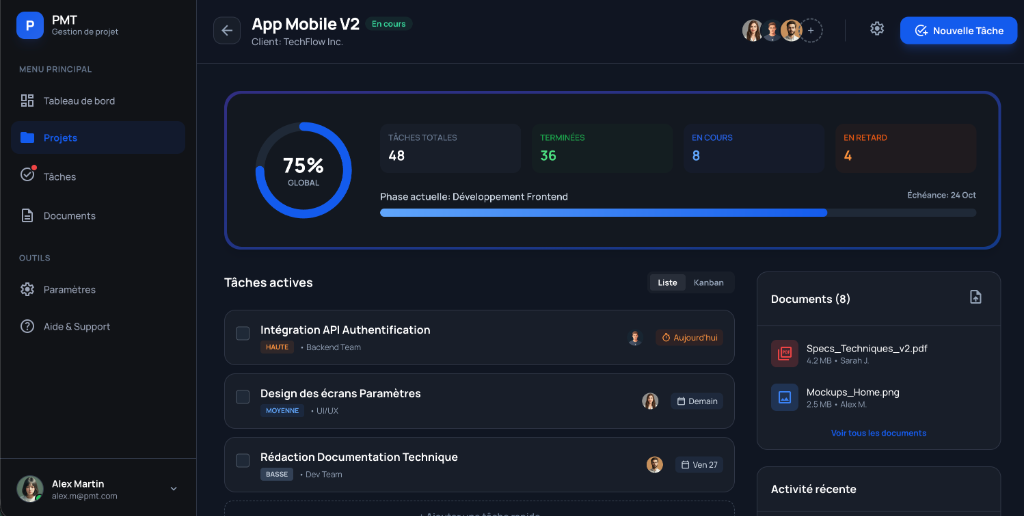The width and height of the screenshot is (1024, 516).
Task: Switch to the Kanban view
Action: (x=708, y=283)
